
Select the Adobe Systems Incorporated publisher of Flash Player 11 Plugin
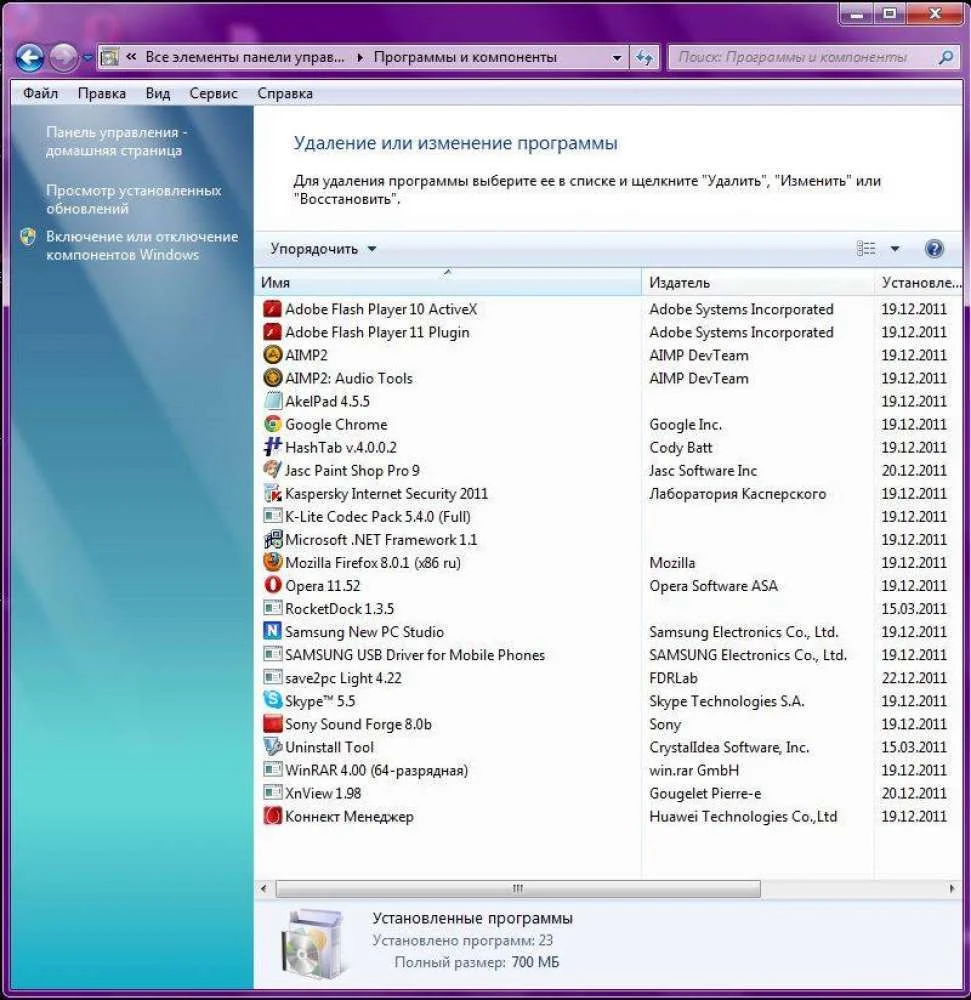(741, 332)
